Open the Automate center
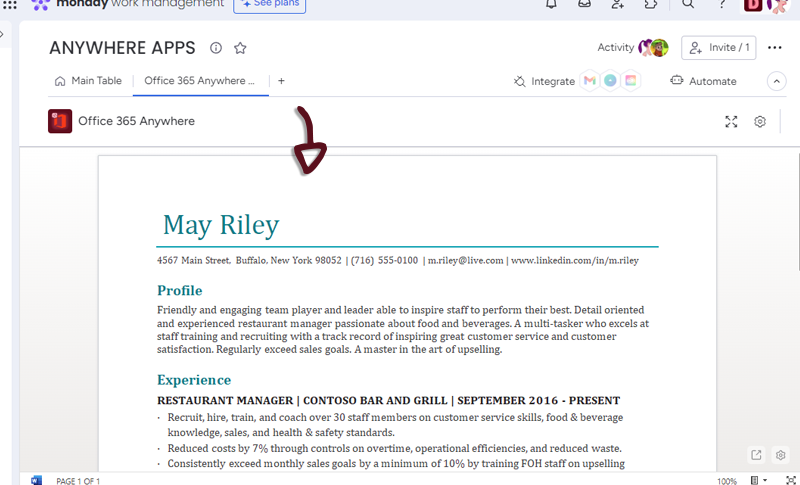The width and height of the screenshot is (800, 485). tap(703, 81)
